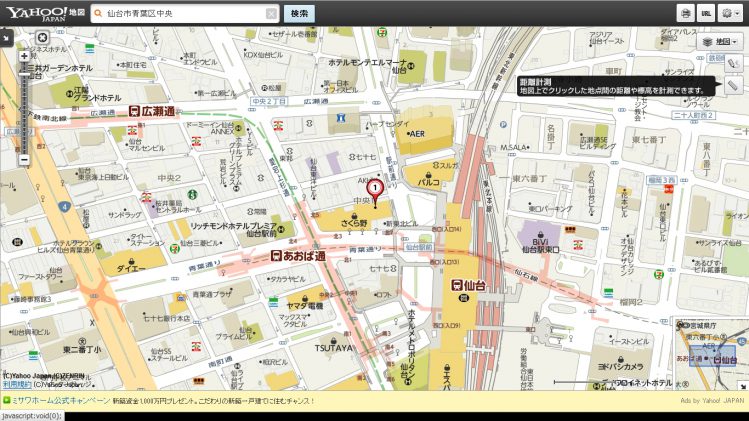Click the ヨドバシカメラ shopping icon

coord(621,359)
